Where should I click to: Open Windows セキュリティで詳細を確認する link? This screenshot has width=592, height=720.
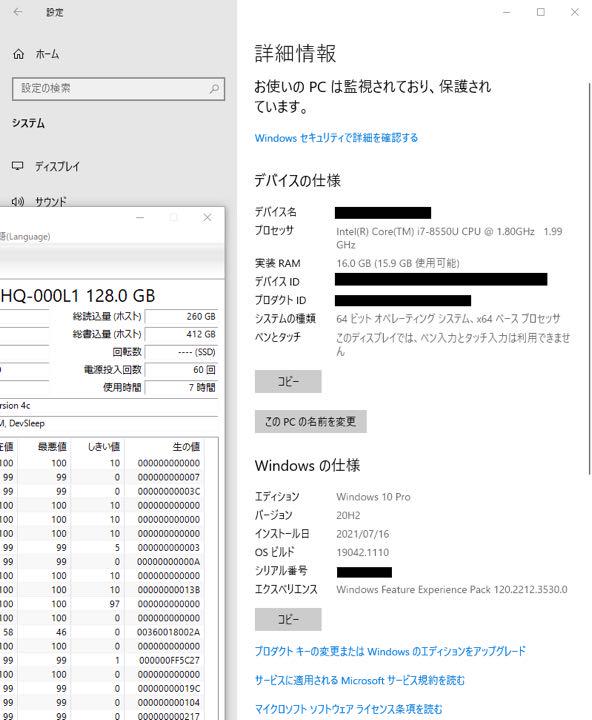coord(336,138)
